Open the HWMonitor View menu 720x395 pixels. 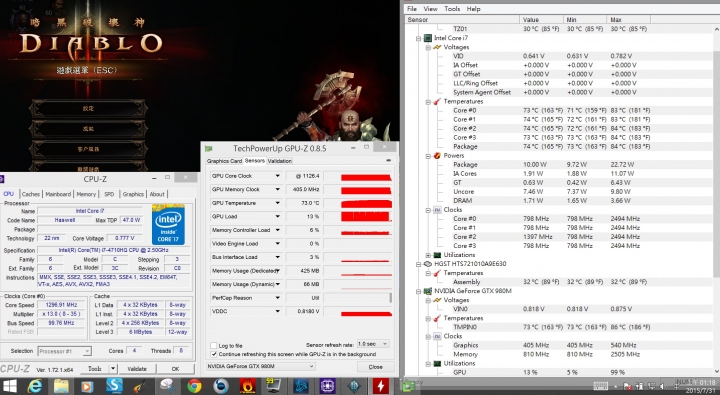(430, 9)
